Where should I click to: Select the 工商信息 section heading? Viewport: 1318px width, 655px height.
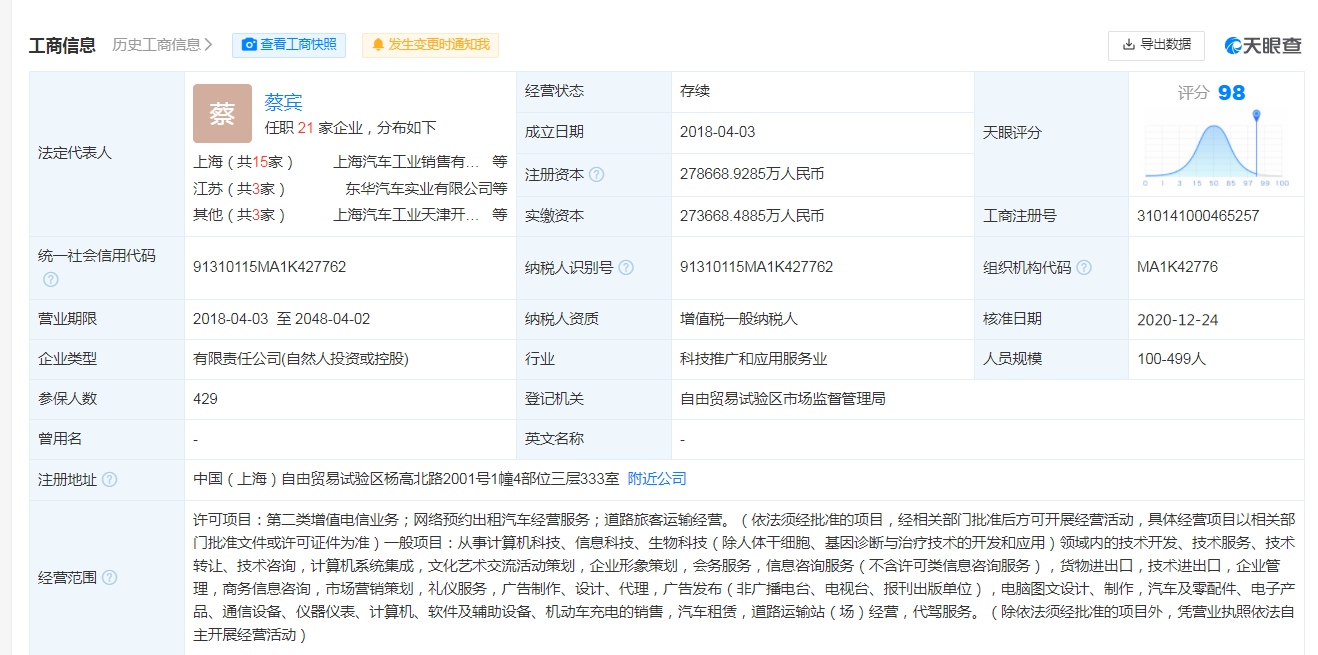62,45
